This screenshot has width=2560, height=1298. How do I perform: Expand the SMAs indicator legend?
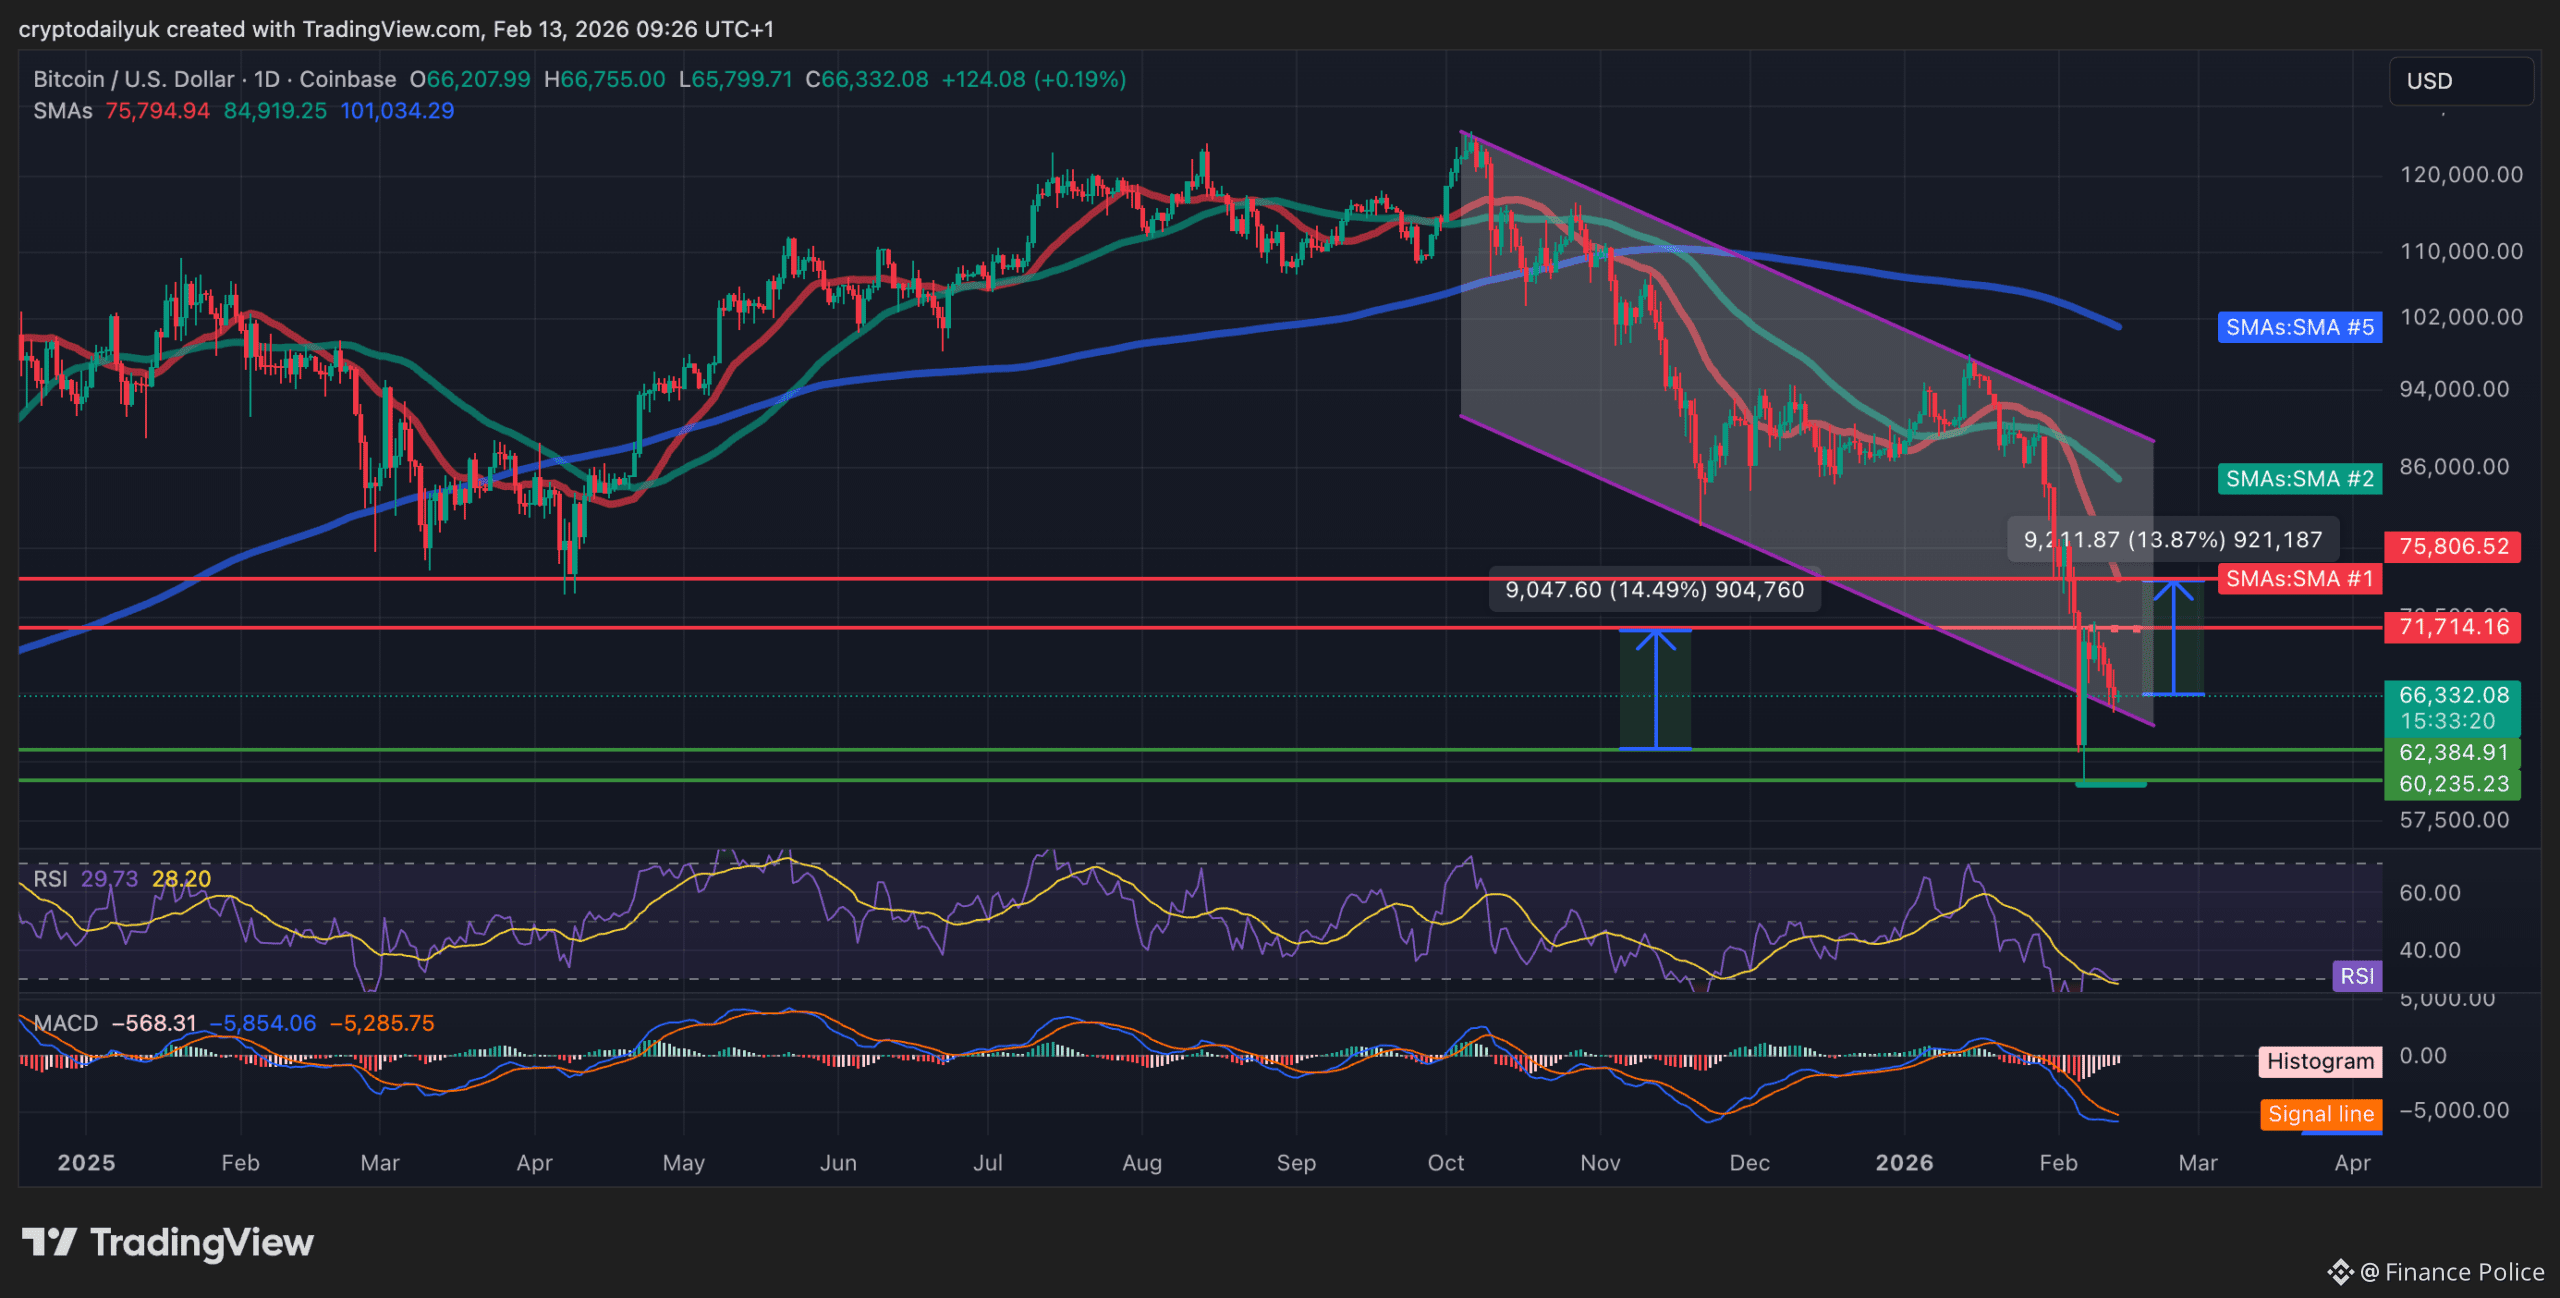[x=62, y=111]
